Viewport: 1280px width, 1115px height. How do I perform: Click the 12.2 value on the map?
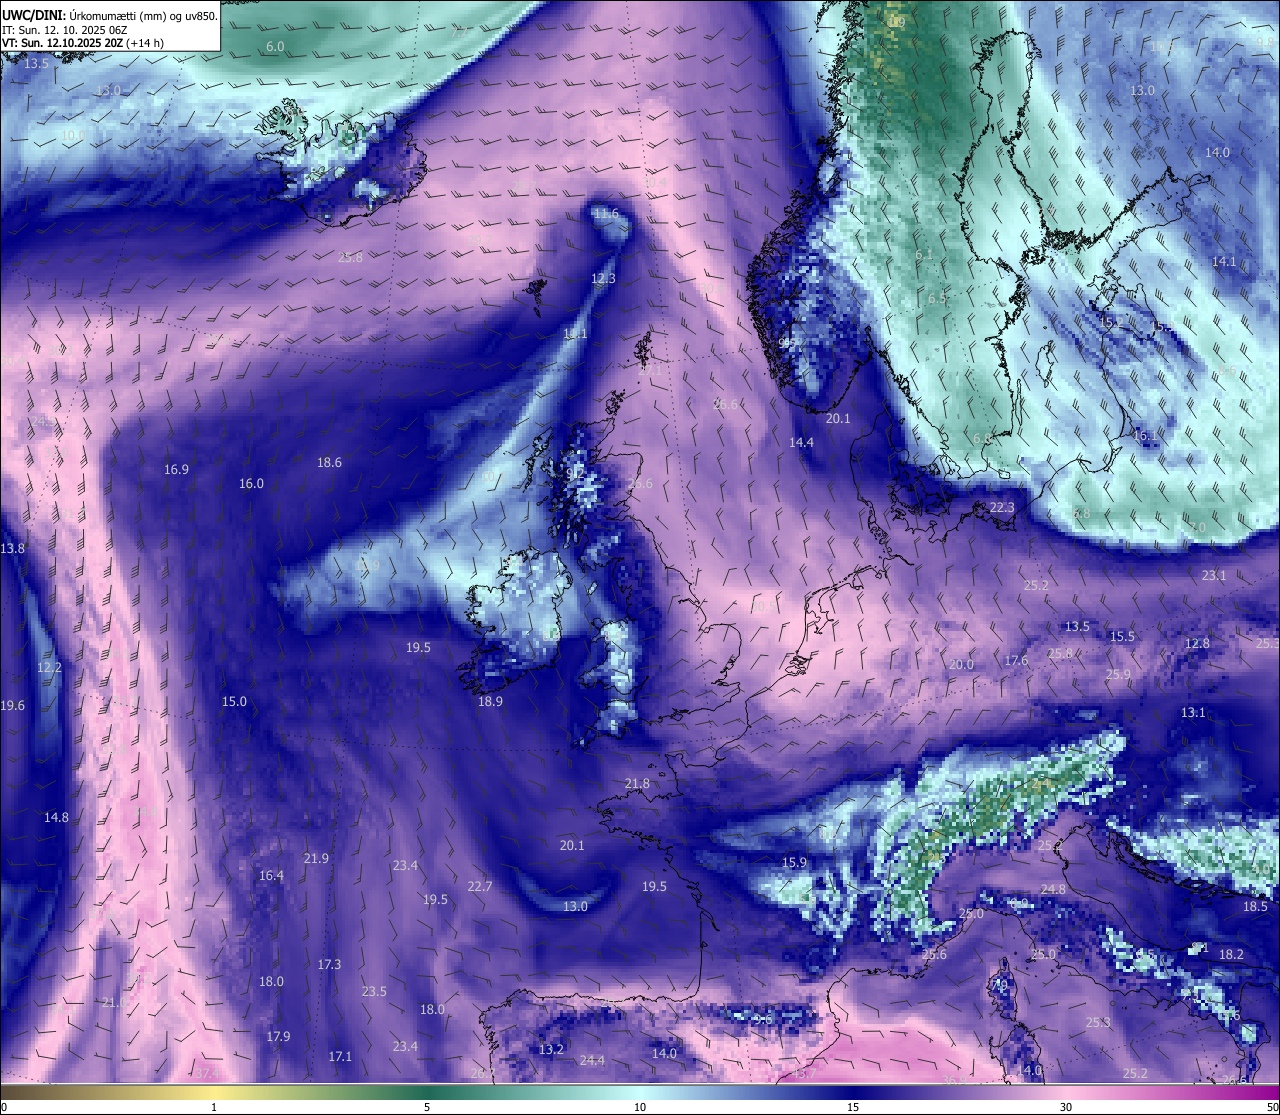49,667
